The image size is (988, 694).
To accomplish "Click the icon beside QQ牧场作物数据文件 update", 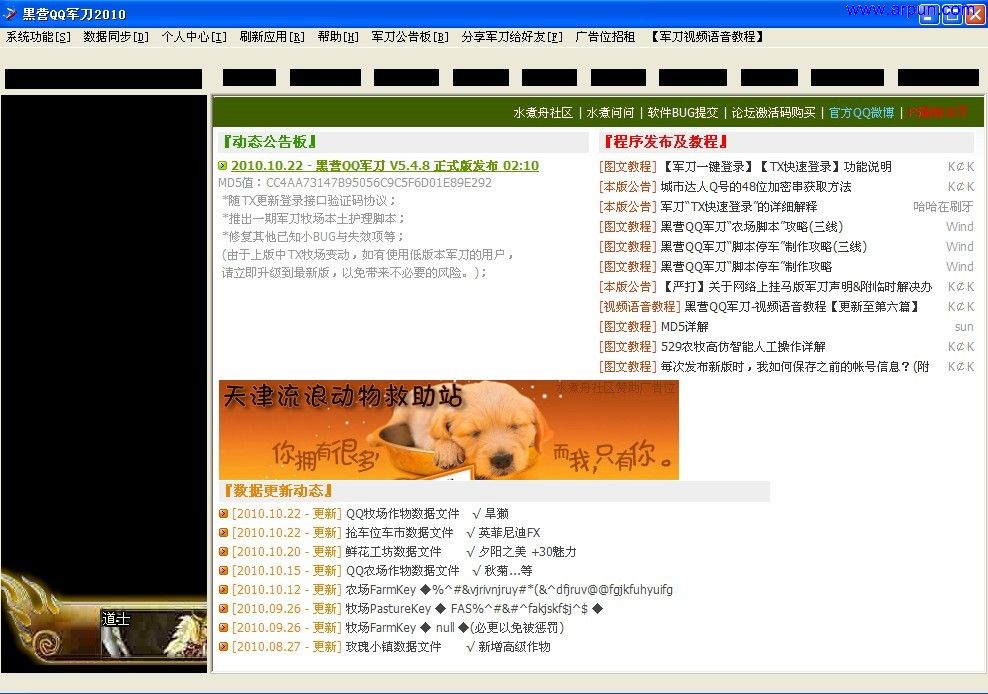I will point(223,514).
